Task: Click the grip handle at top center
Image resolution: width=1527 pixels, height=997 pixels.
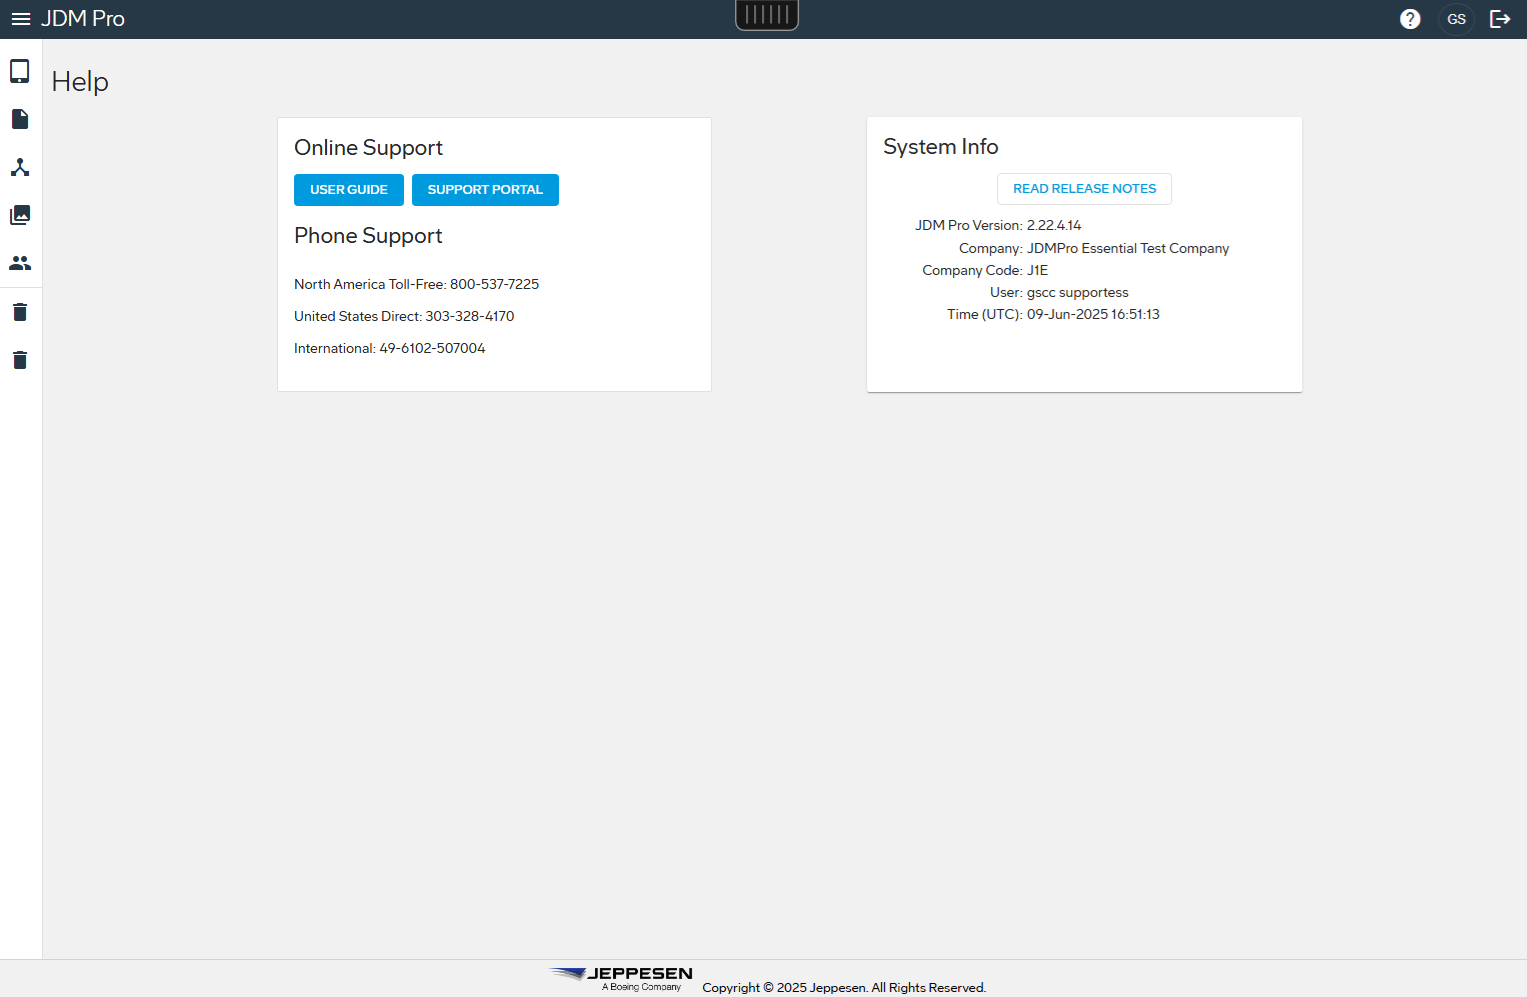Action: coord(767,14)
